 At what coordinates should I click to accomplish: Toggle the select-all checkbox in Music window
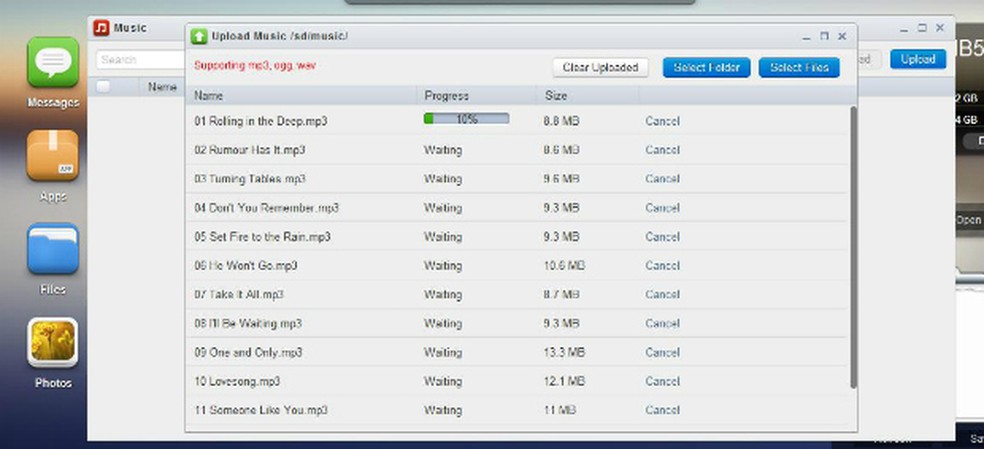pyautogui.click(x=103, y=87)
